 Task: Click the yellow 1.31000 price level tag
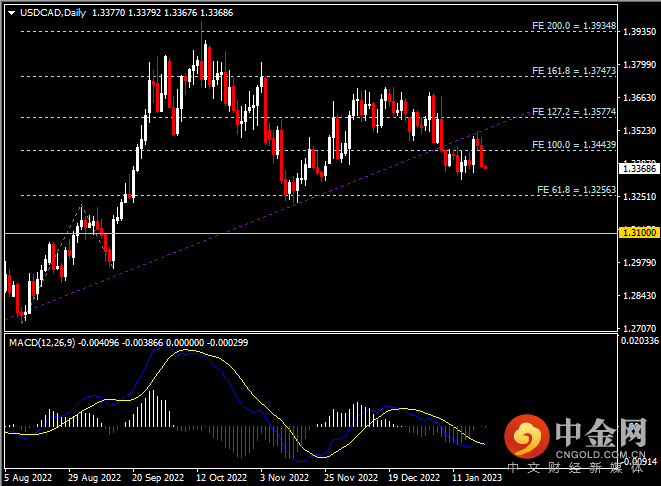(x=639, y=233)
